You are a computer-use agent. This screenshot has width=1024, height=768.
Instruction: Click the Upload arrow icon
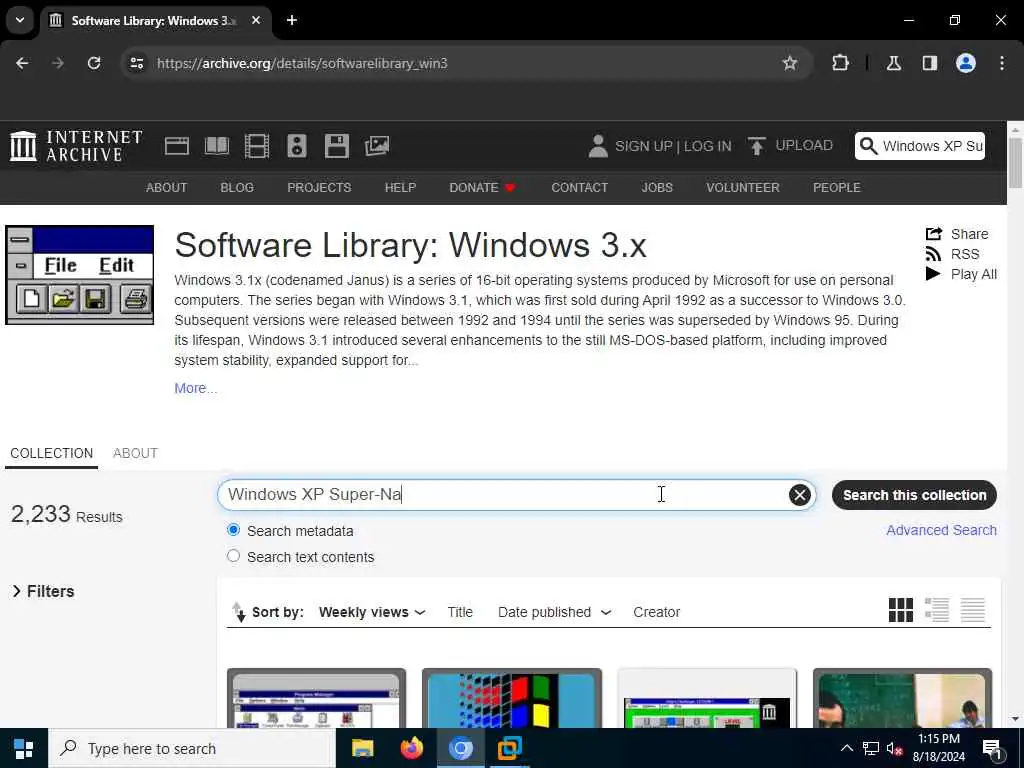(x=757, y=146)
